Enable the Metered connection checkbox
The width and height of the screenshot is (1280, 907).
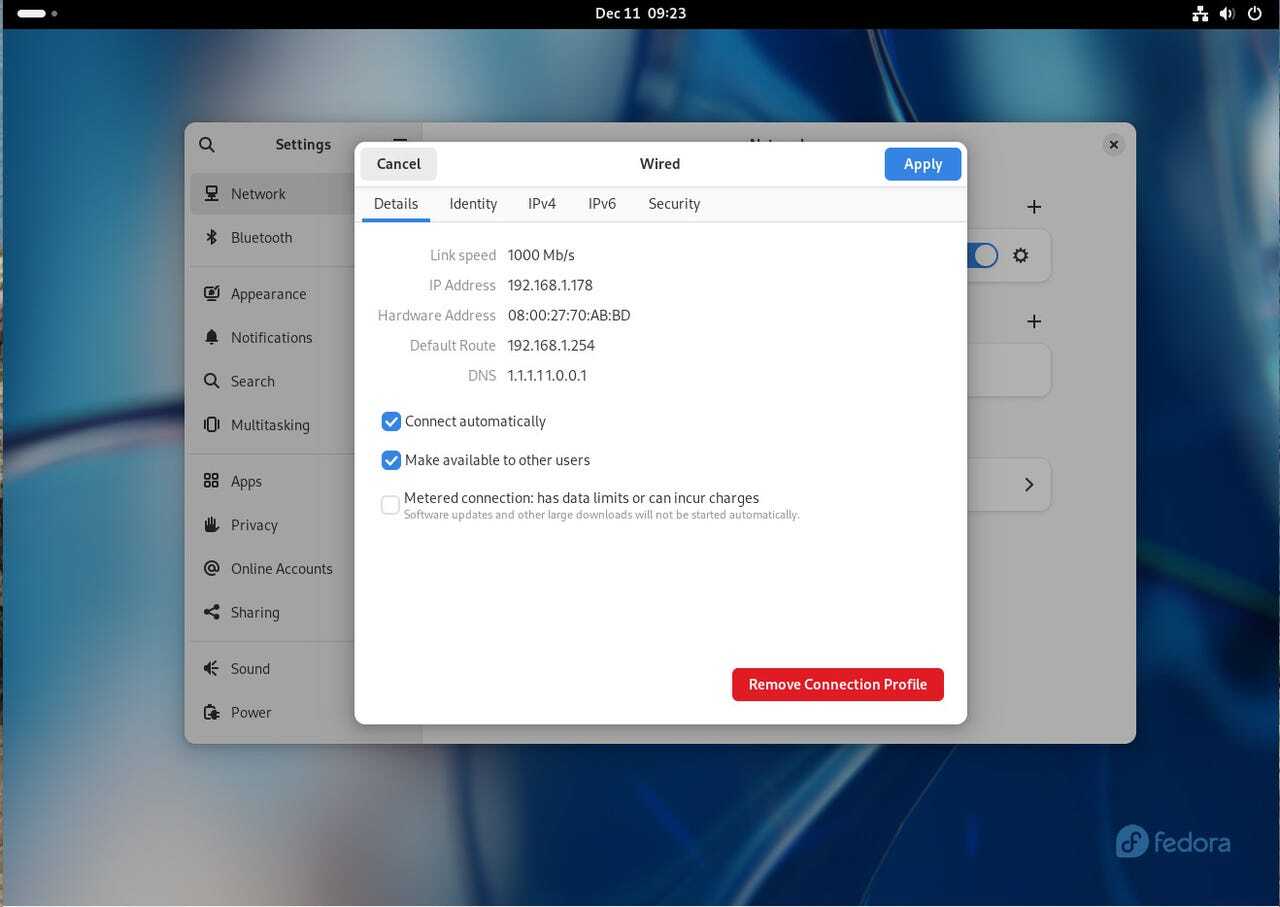[391, 505]
